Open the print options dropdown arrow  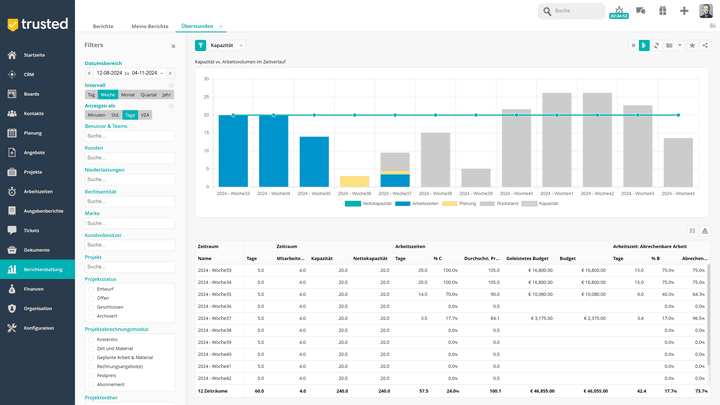tap(680, 45)
